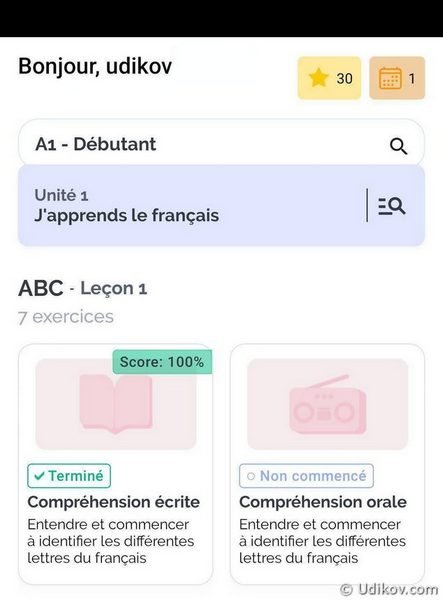Open the A1 - Débutant level selector
The image size is (443, 600).
[221, 145]
